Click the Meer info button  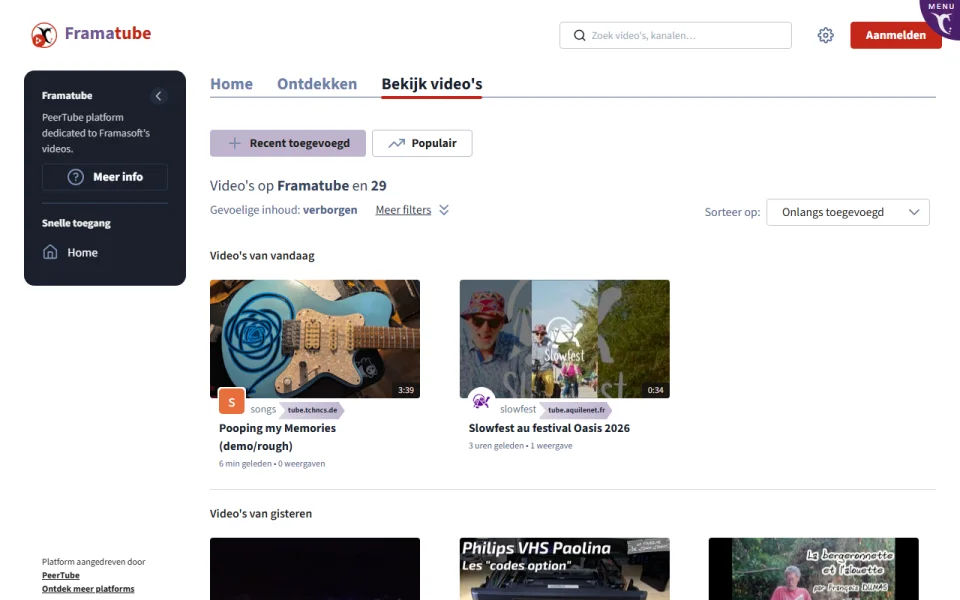coord(105,177)
